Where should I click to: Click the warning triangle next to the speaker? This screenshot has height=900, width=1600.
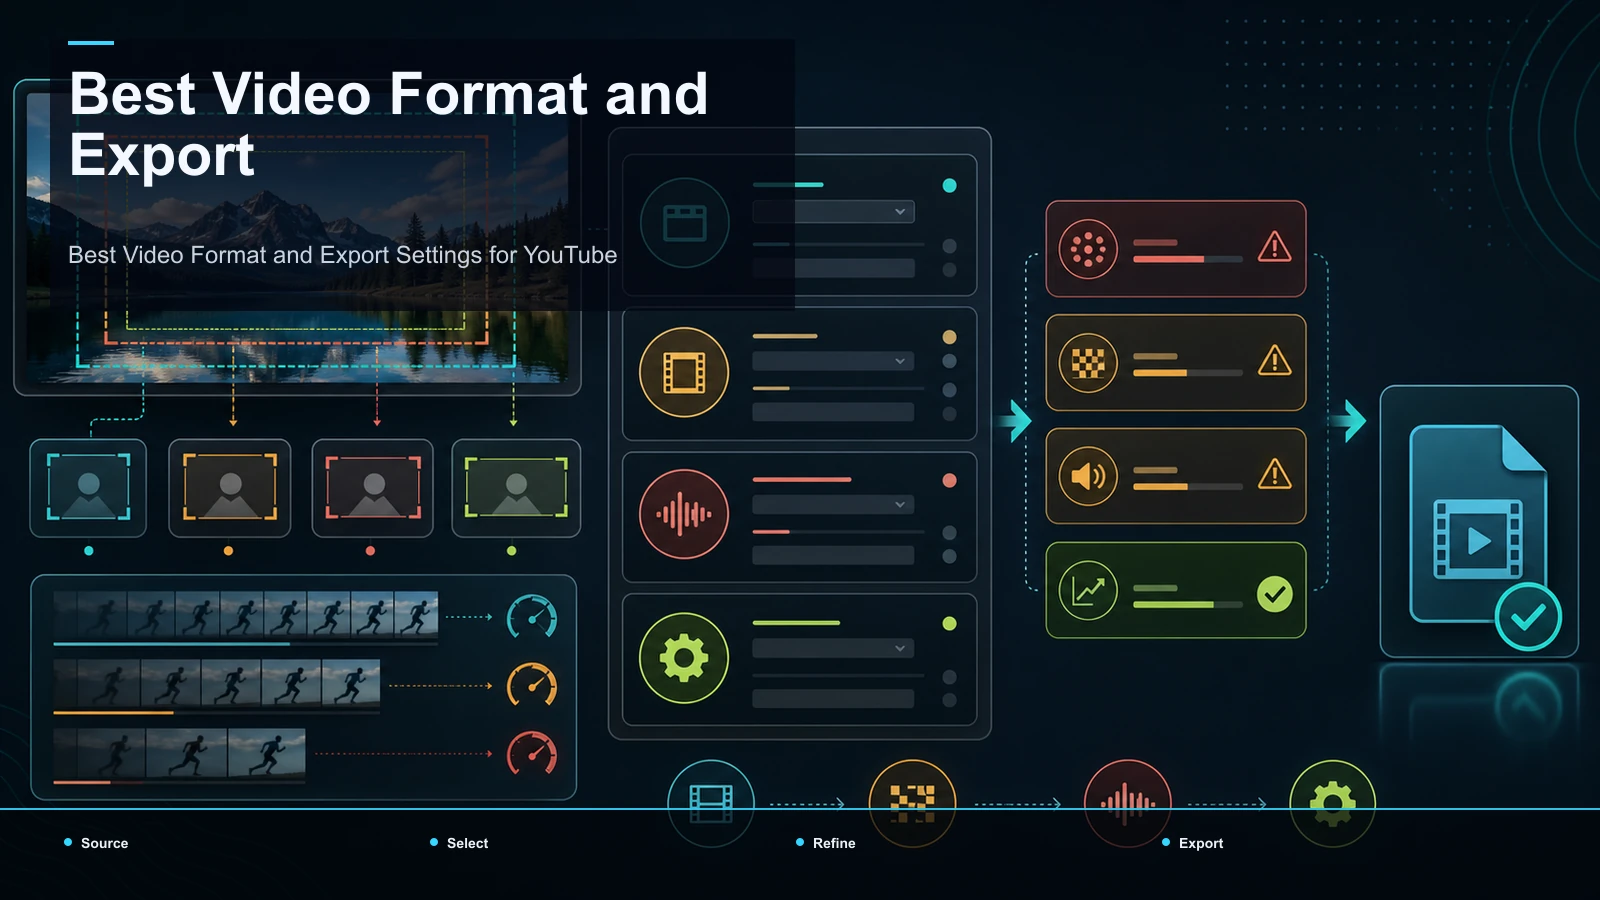(x=1275, y=474)
